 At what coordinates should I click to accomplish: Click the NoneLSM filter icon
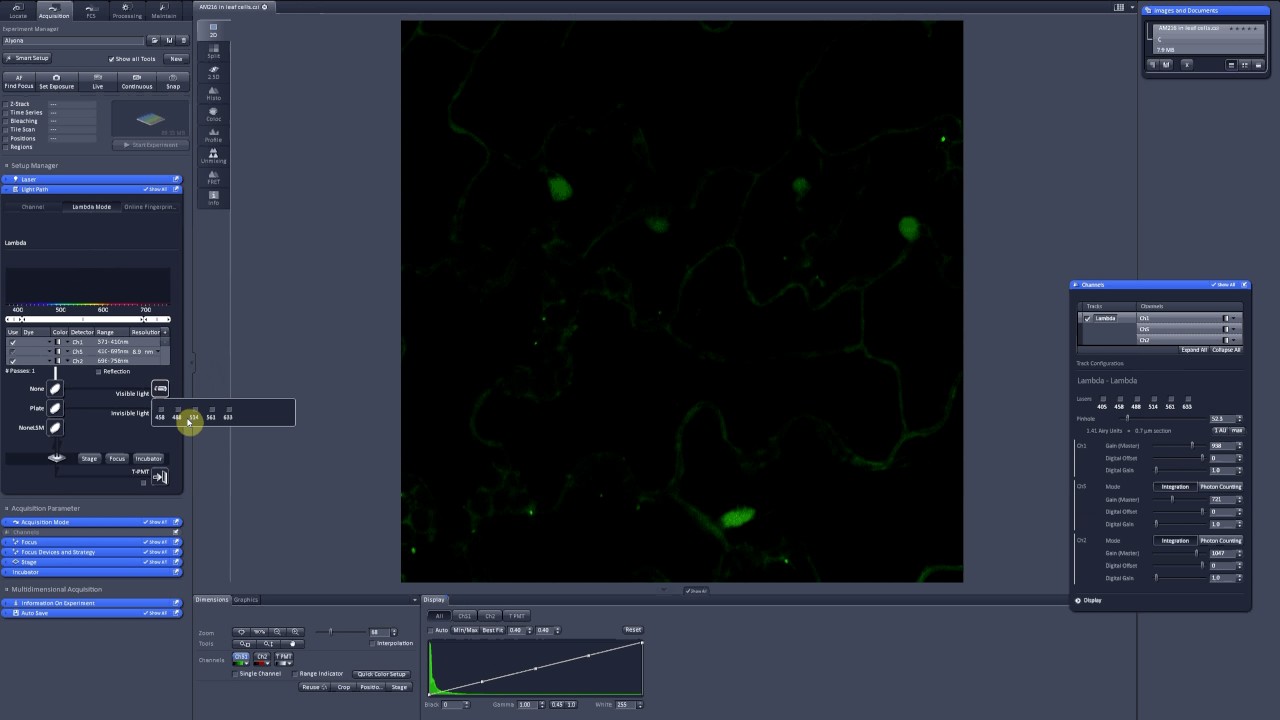(55, 428)
